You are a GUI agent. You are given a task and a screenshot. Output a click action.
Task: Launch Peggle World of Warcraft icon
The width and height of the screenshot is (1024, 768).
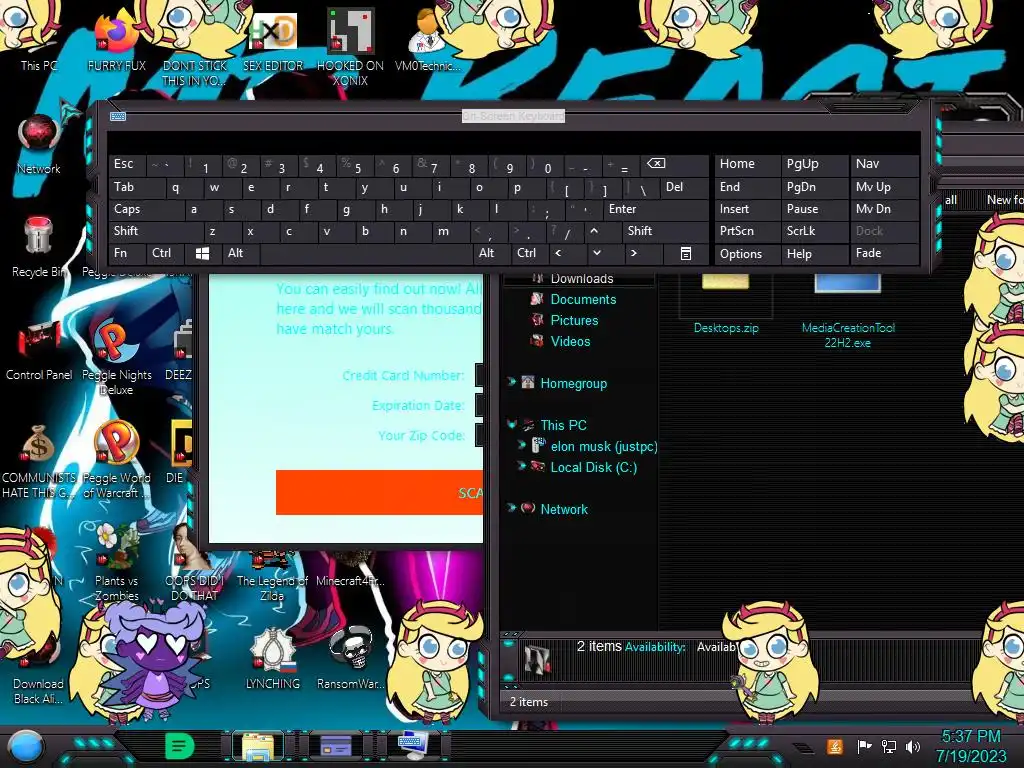point(116,460)
